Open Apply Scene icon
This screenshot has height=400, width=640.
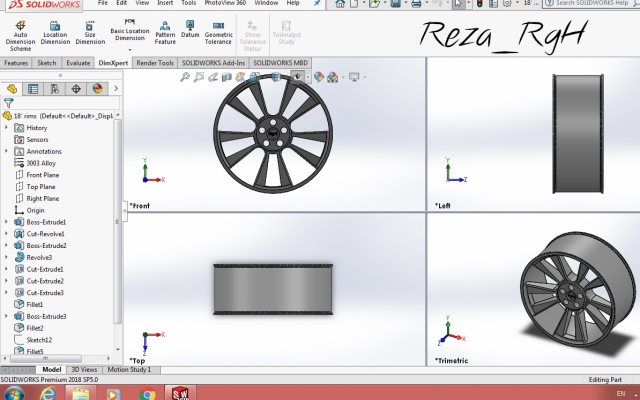click(x=333, y=77)
